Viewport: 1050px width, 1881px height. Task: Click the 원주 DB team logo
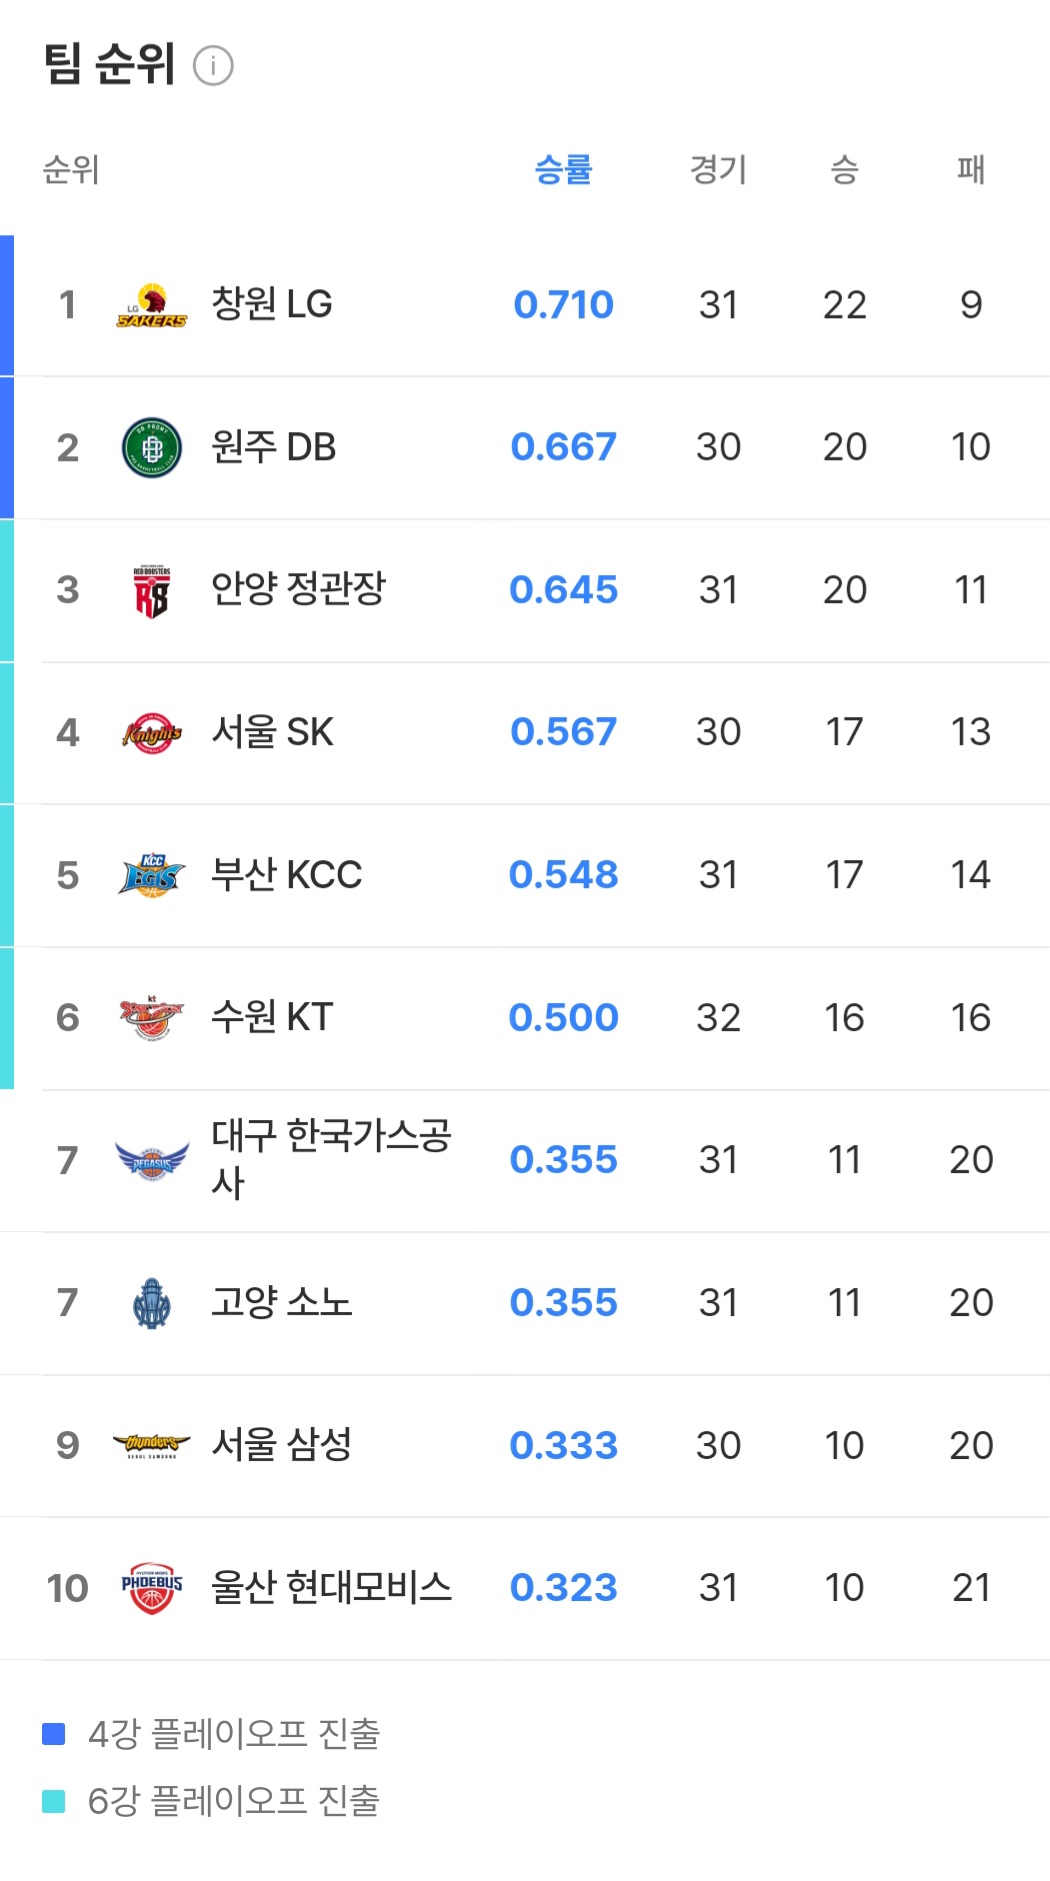[152, 447]
